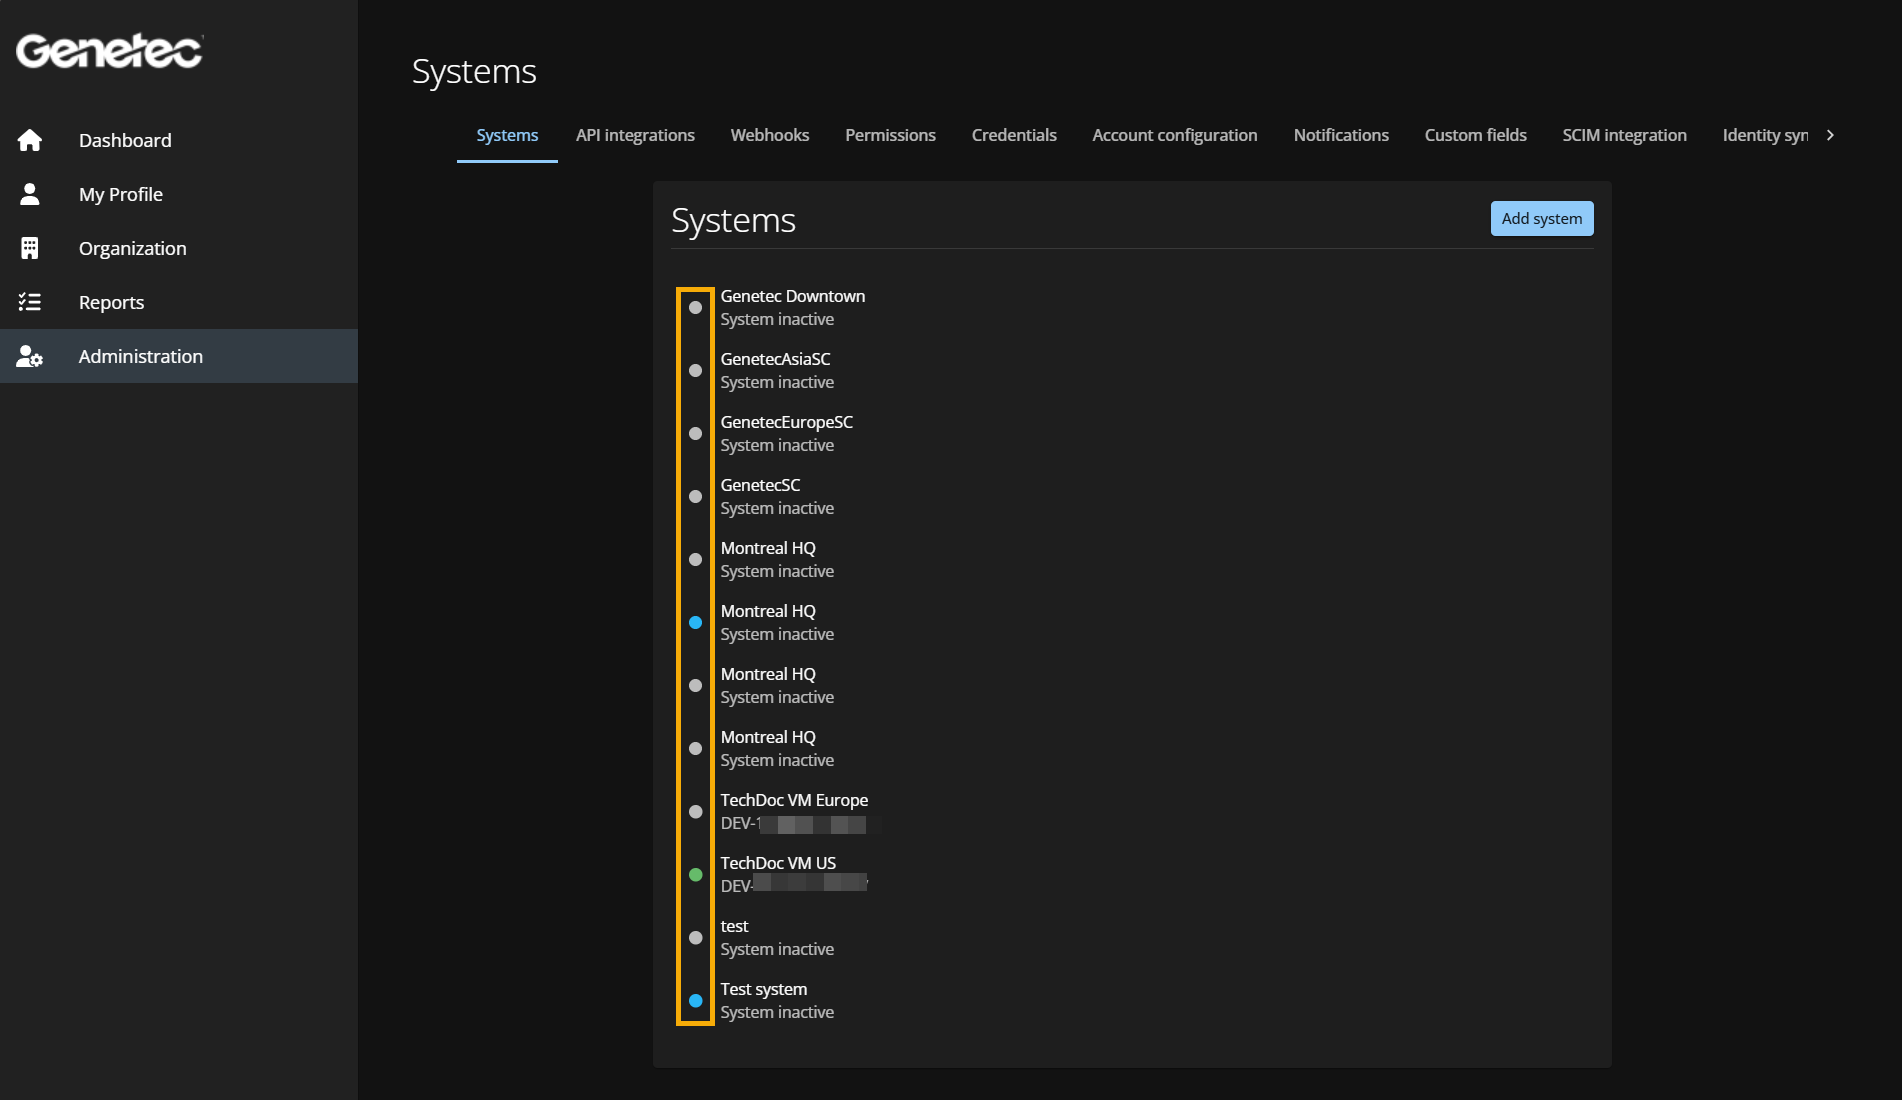
Task: Select the Account configuration tab
Action: click(1174, 135)
